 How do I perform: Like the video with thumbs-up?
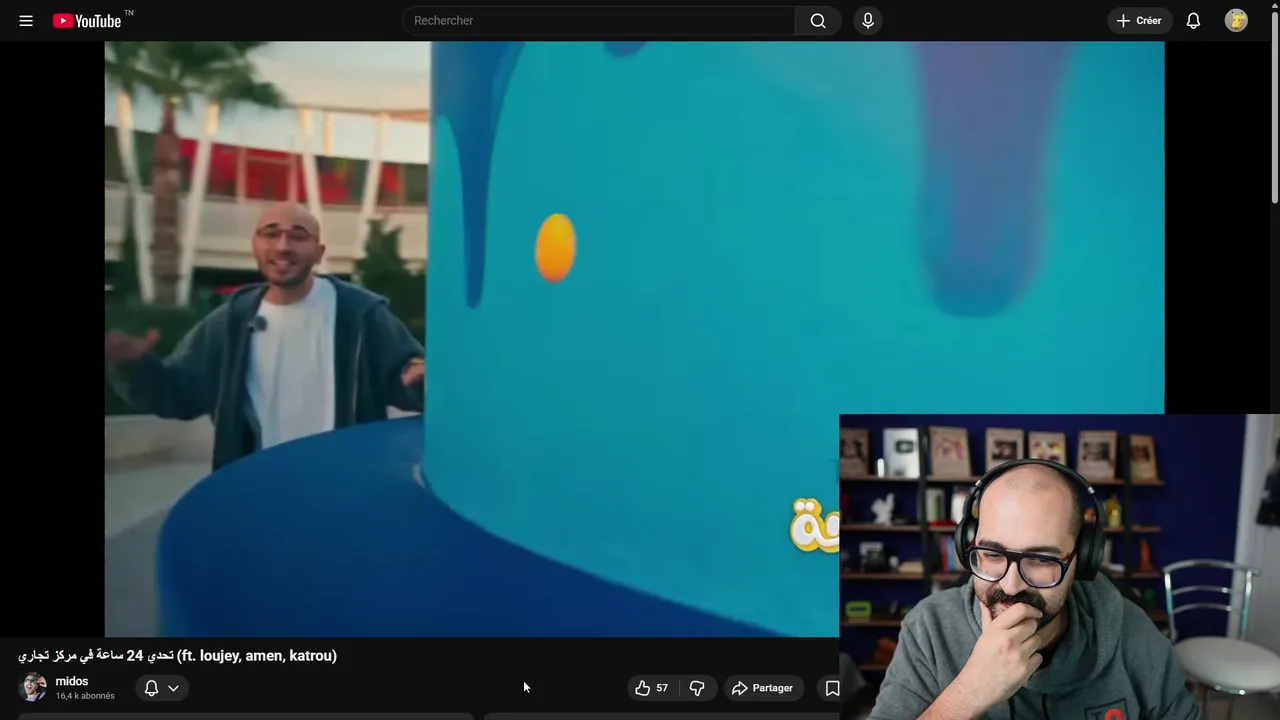(x=651, y=688)
